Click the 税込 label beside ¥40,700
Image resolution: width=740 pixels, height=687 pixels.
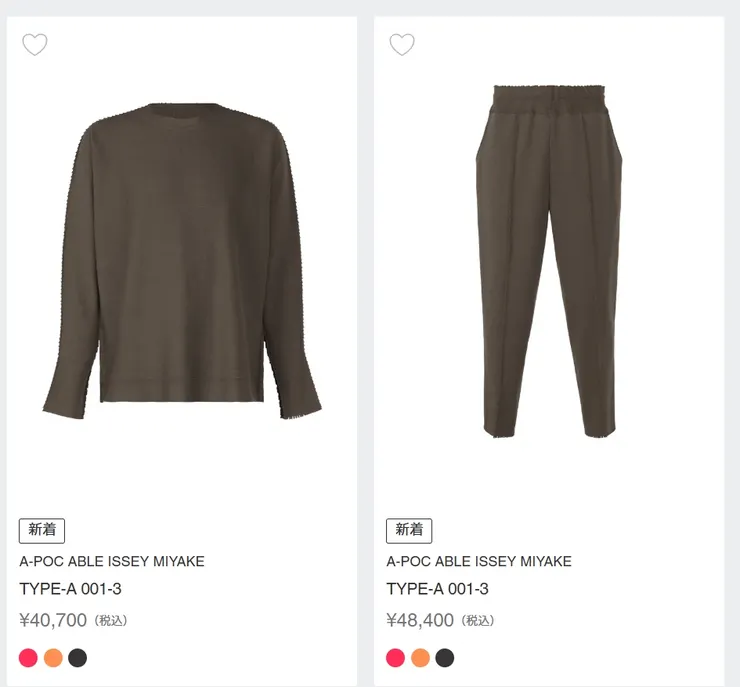[x=111, y=621]
